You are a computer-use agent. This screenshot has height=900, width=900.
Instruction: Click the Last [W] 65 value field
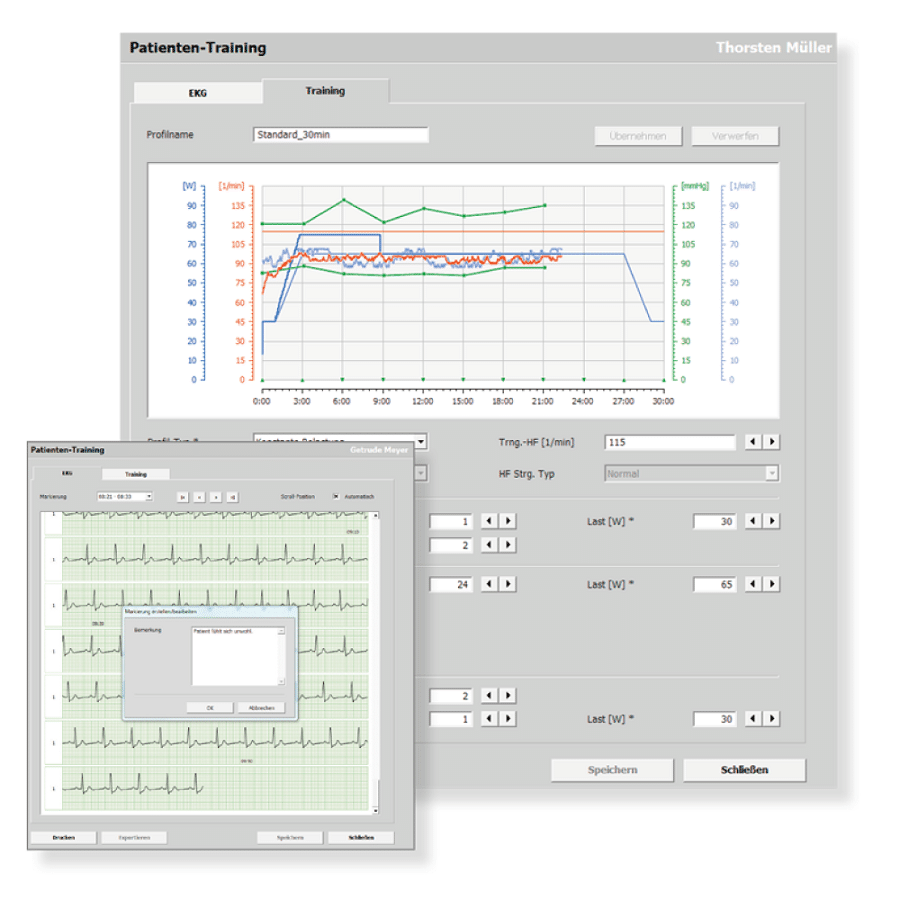point(715,584)
